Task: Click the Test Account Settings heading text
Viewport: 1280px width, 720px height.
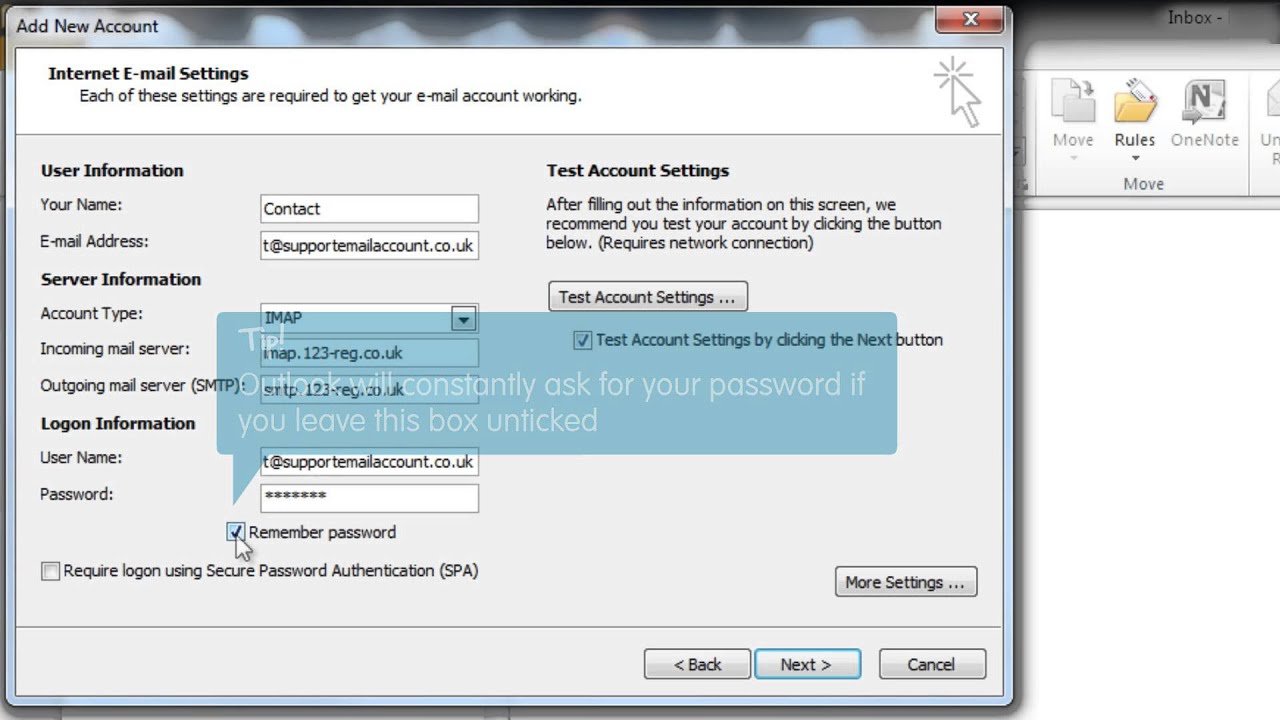Action: click(x=637, y=170)
